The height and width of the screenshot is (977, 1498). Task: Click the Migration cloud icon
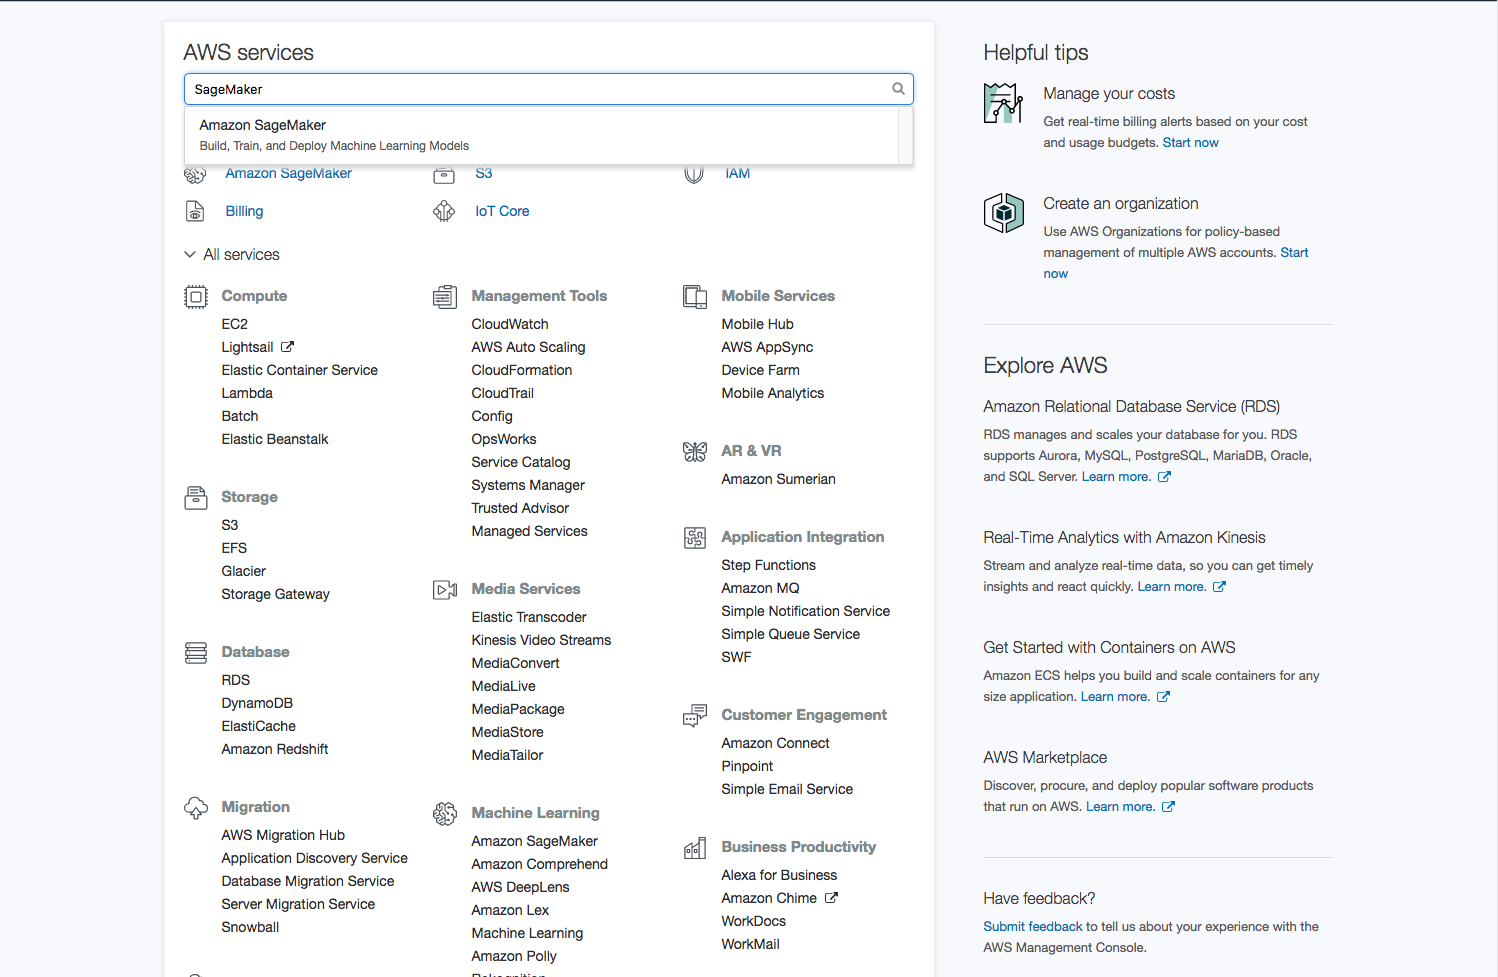point(196,808)
